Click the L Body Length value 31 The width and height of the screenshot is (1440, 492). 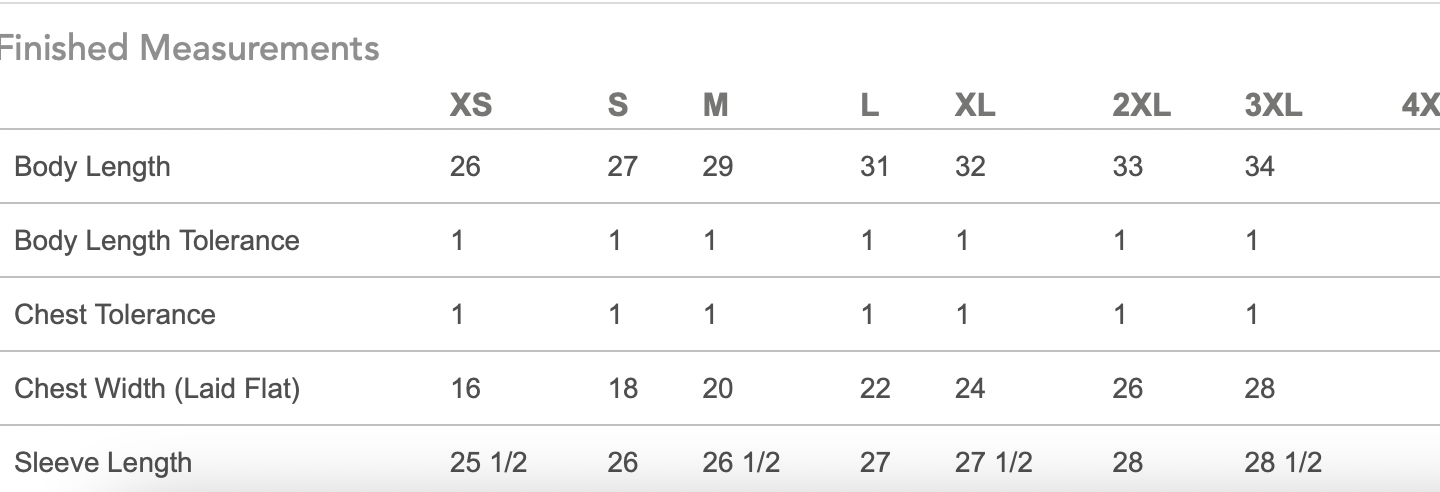coord(874,166)
